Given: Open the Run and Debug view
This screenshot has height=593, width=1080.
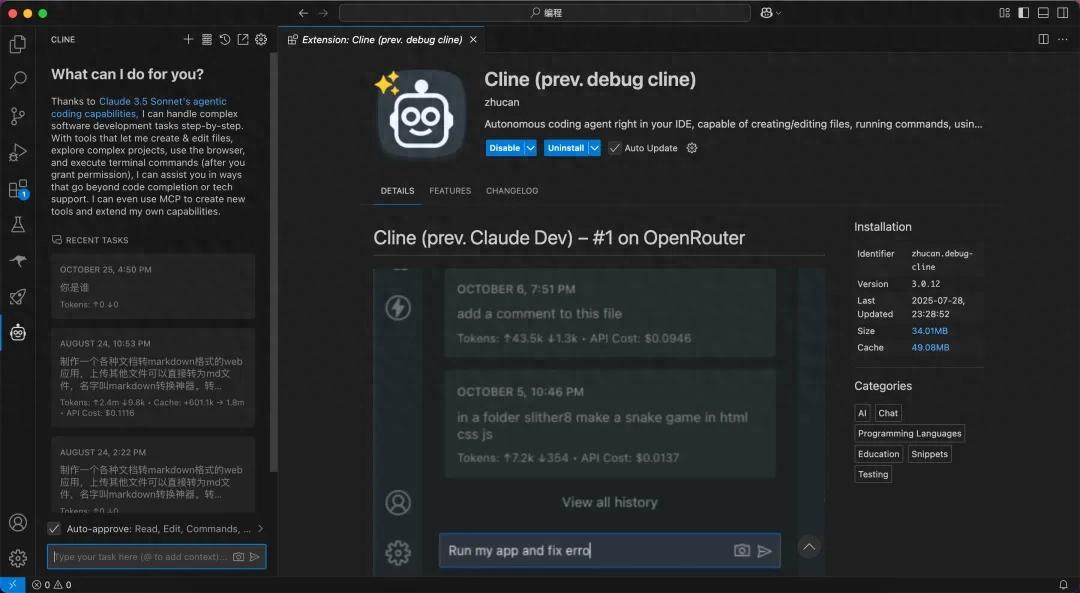Looking at the screenshot, I should click(18, 152).
